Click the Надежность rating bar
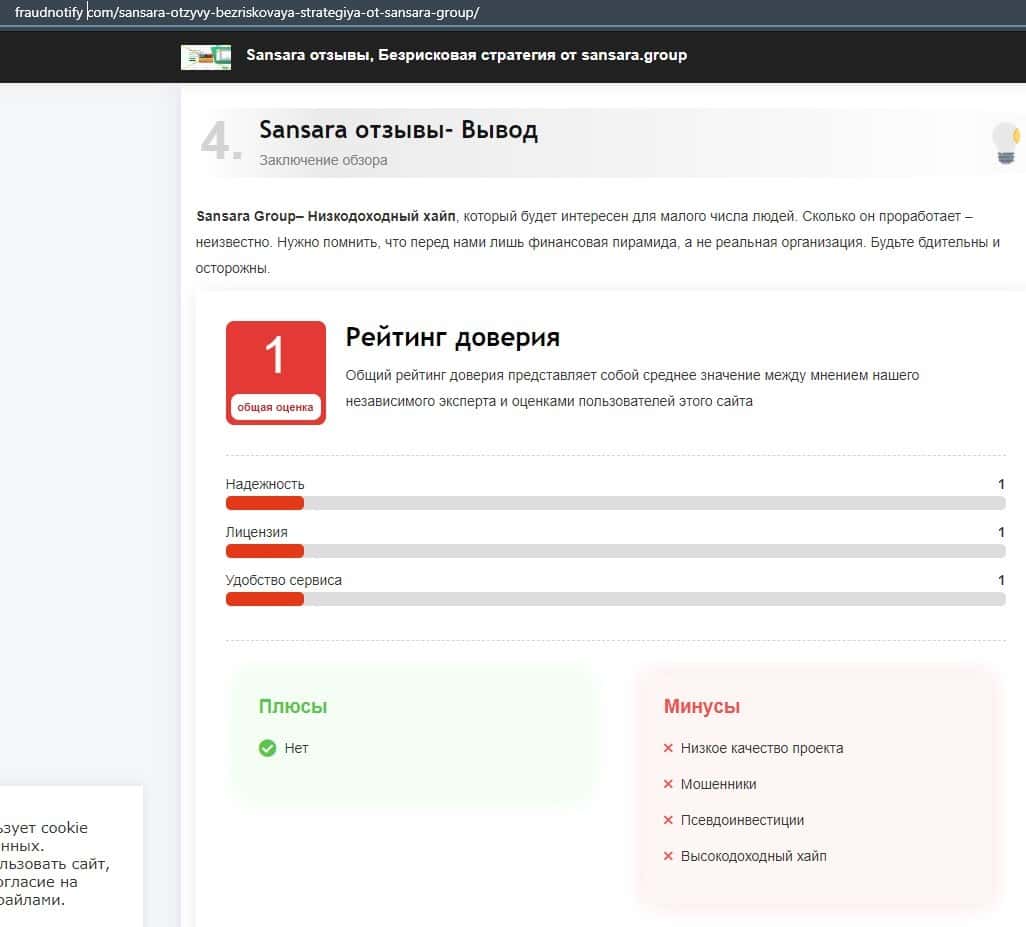 615,503
